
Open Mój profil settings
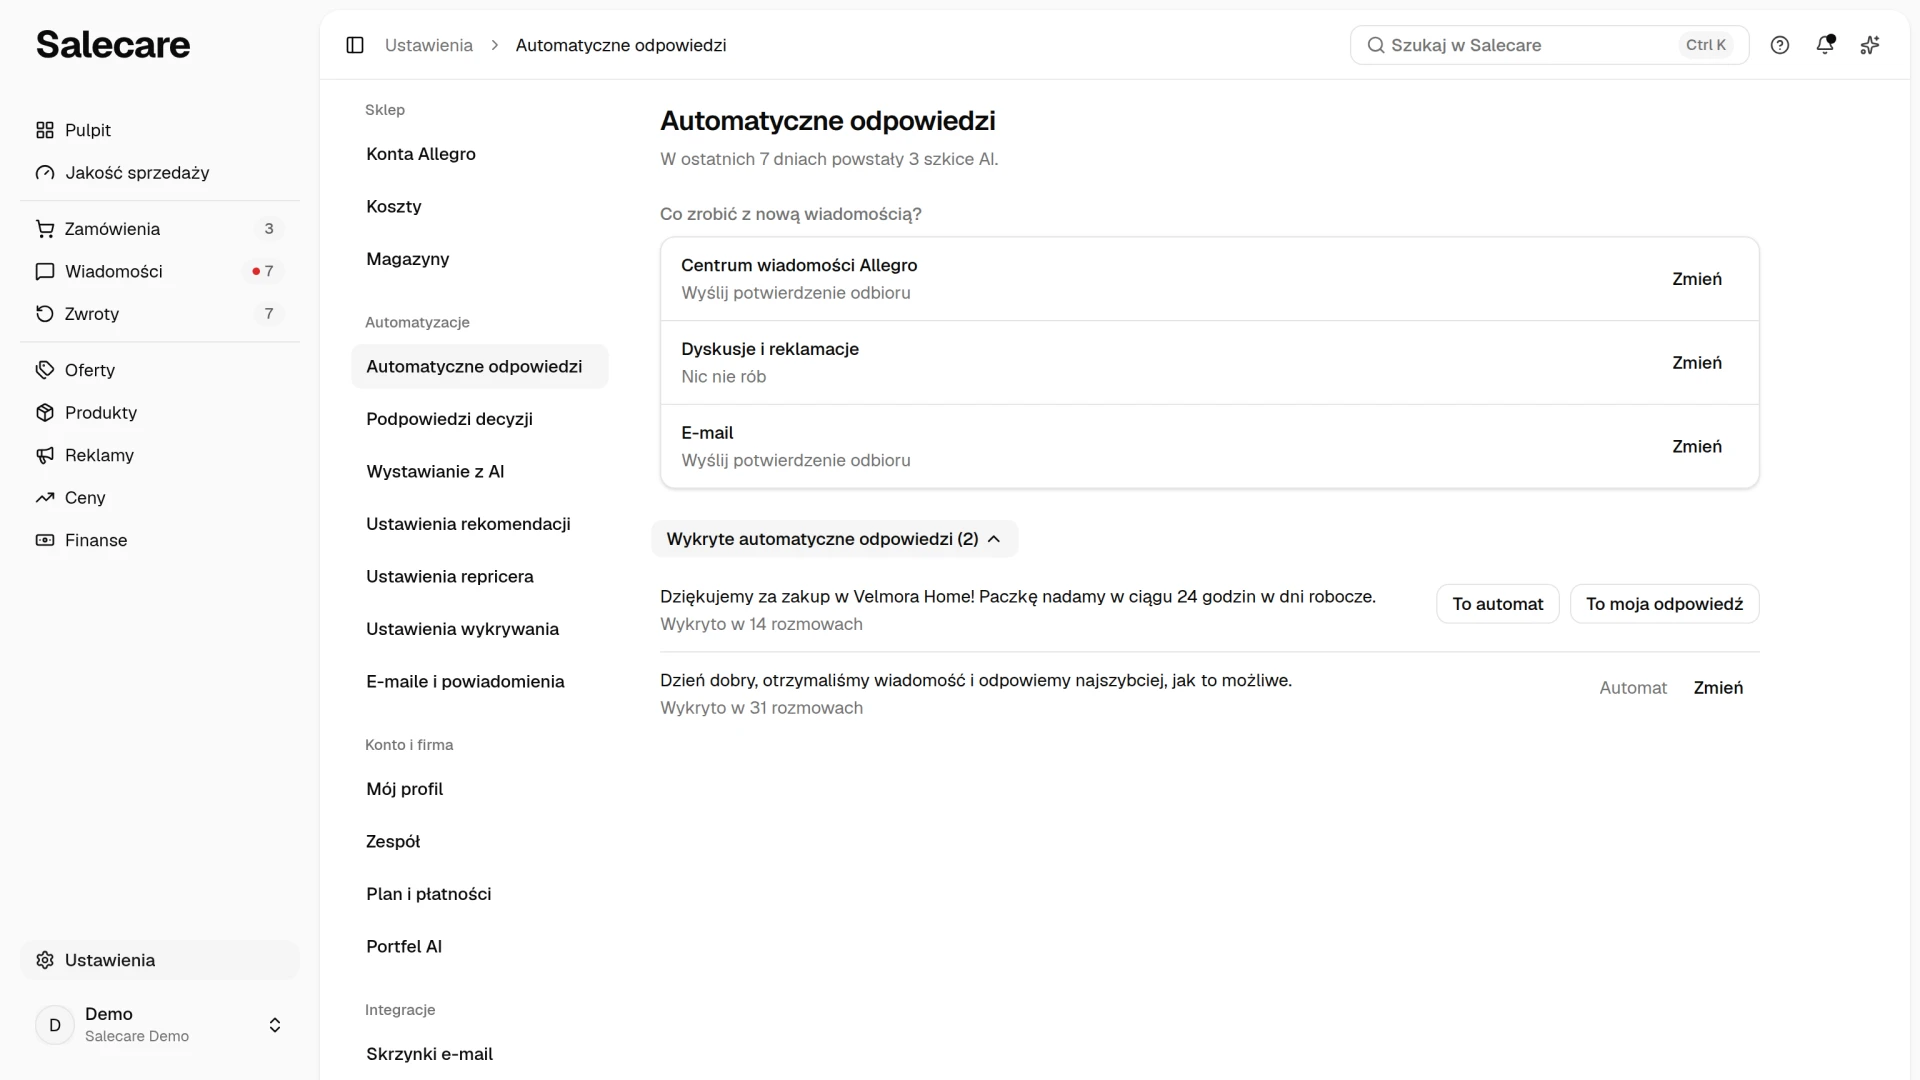[x=480, y=789]
